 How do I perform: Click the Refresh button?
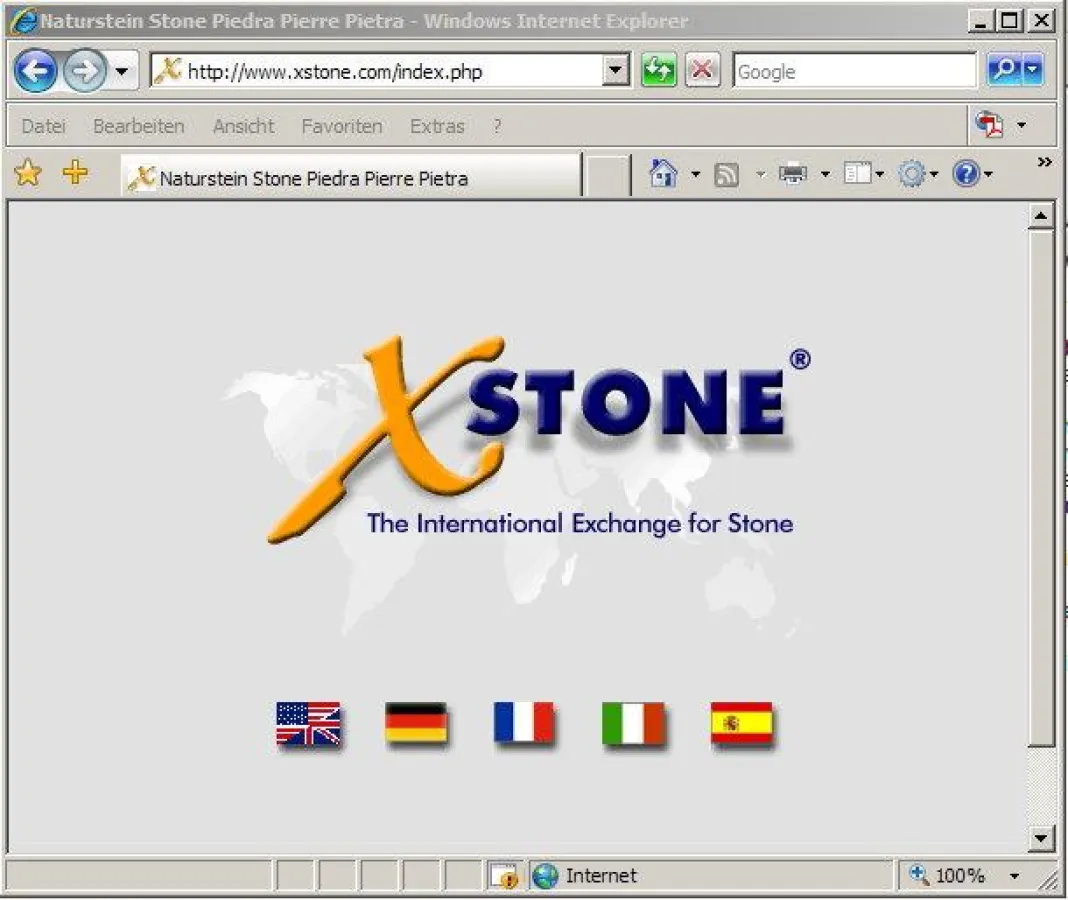(657, 70)
